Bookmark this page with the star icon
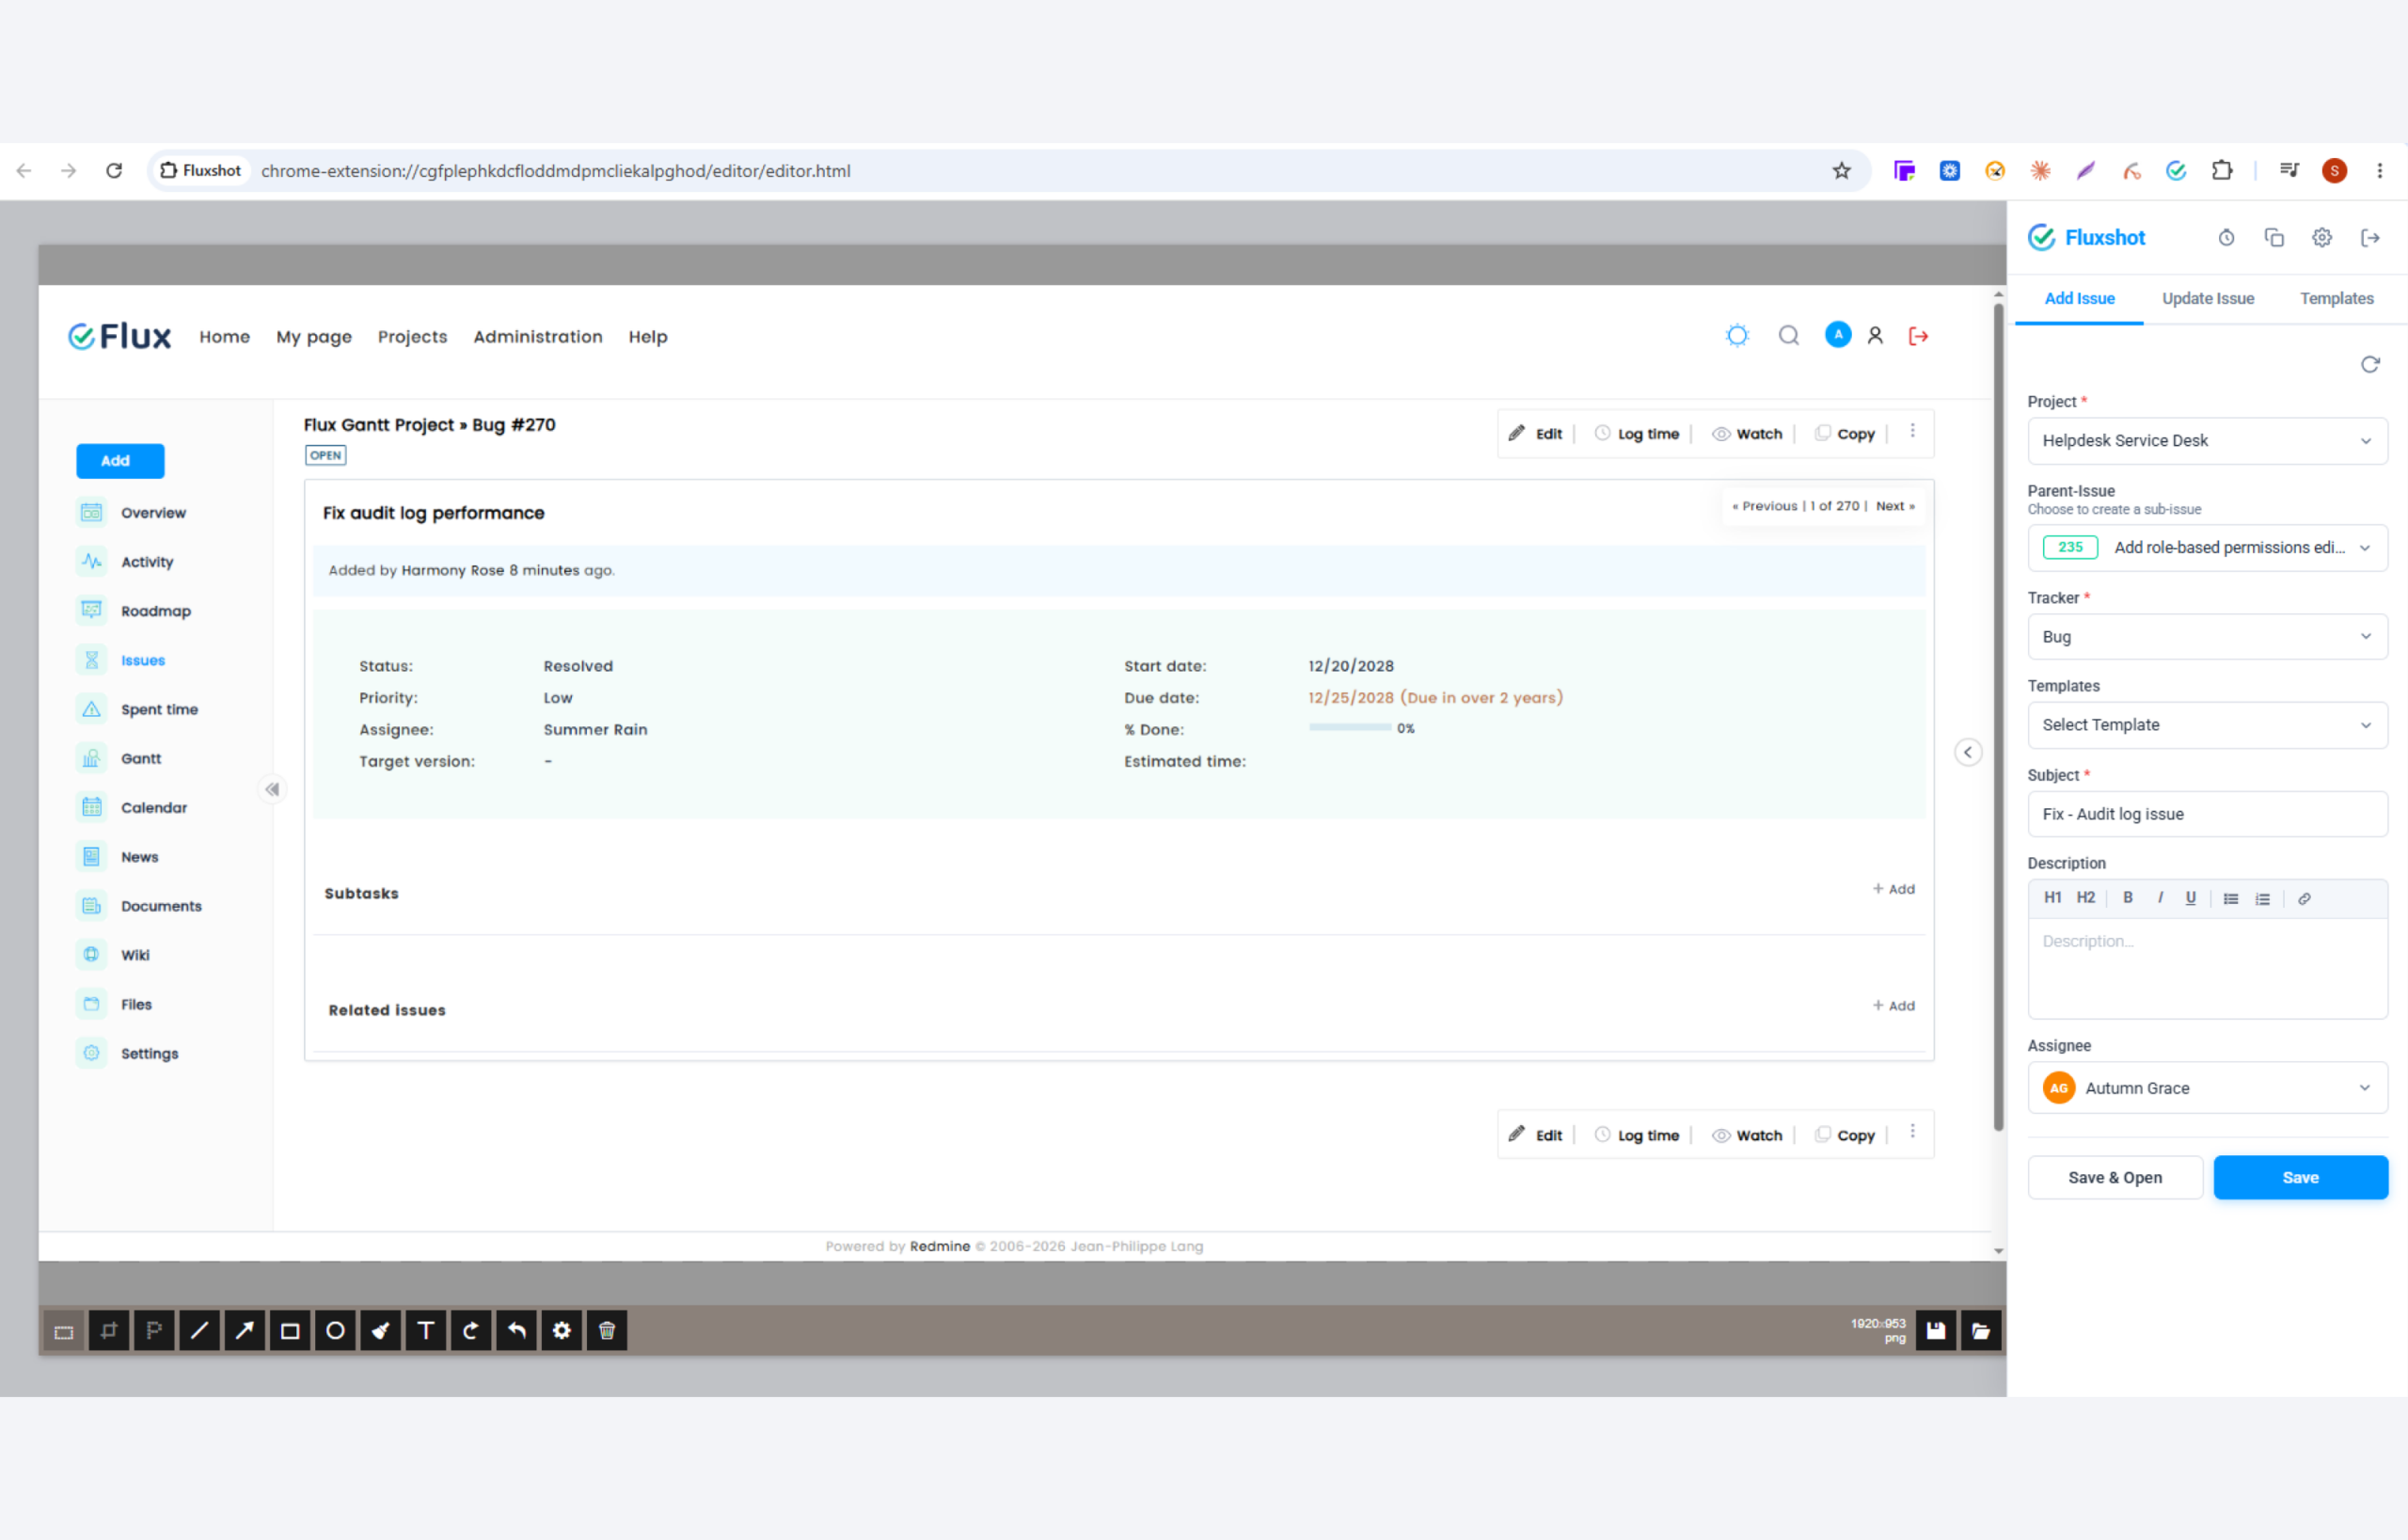 (1842, 171)
